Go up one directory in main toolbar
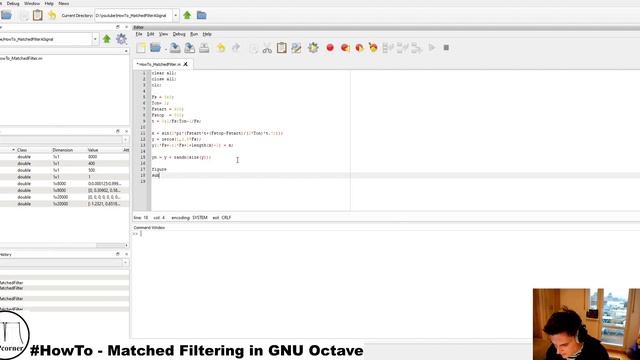This screenshot has height=360, width=640. (x=187, y=16)
